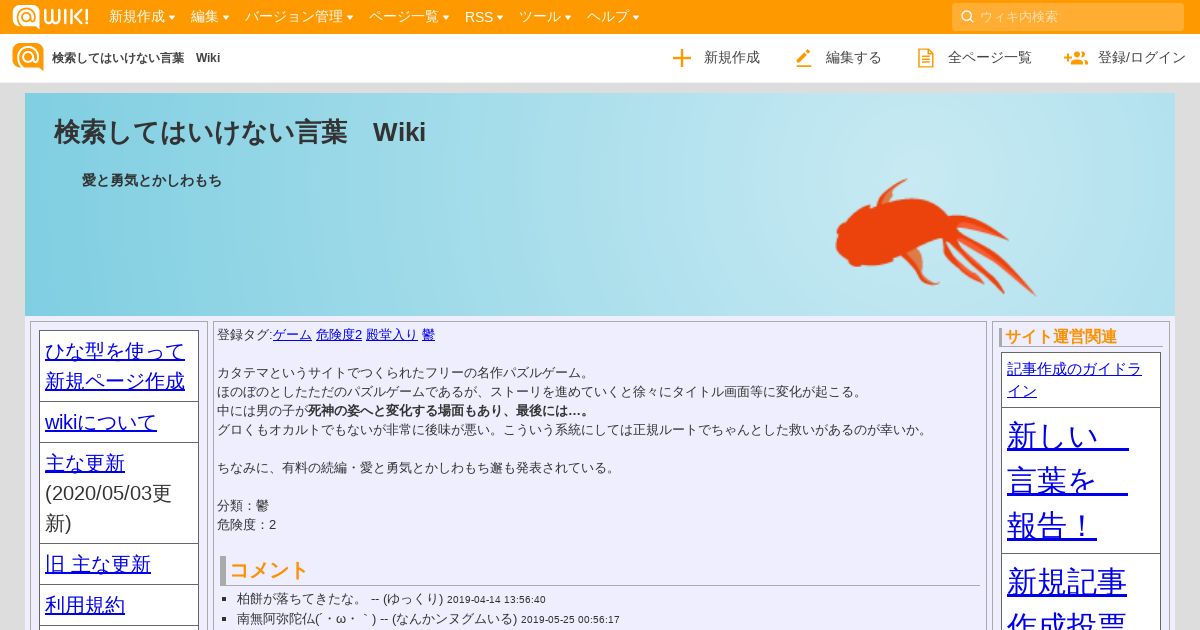Click small header text 検索してはいけない言葉 Wiki
The width and height of the screenshot is (1200, 630).
tap(136, 58)
